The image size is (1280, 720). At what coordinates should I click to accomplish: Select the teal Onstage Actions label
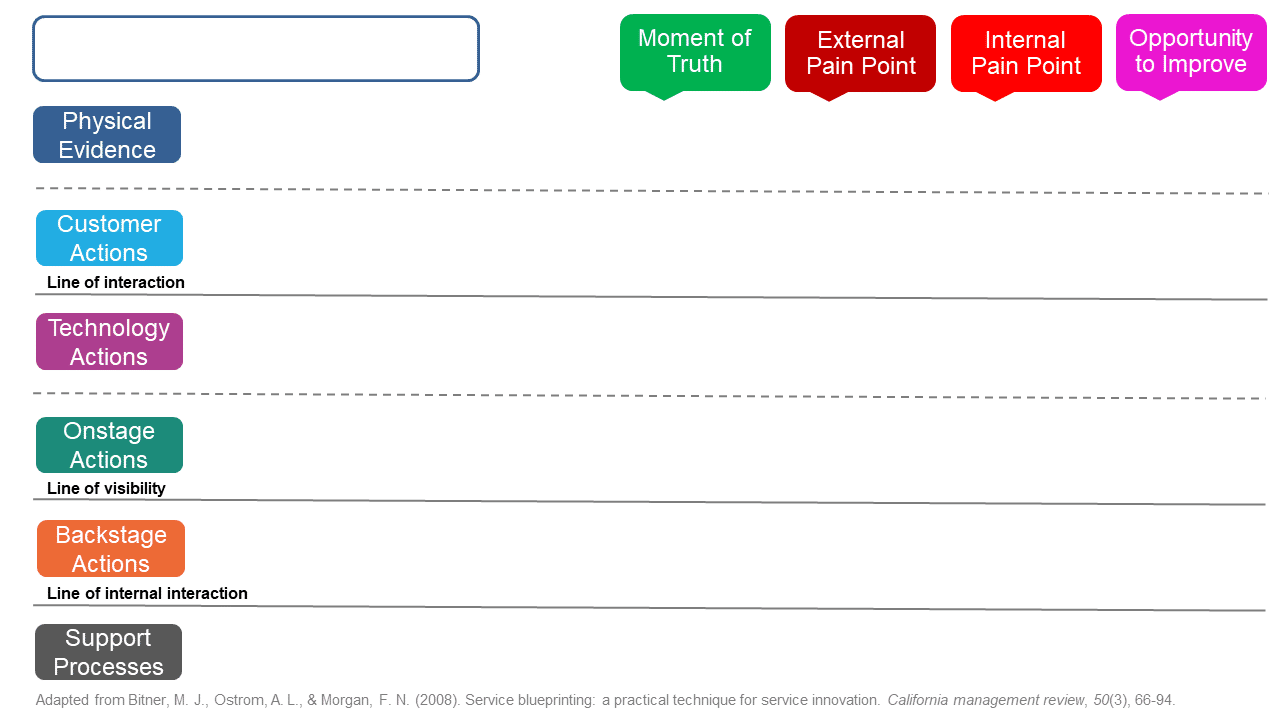[x=109, y=445]
